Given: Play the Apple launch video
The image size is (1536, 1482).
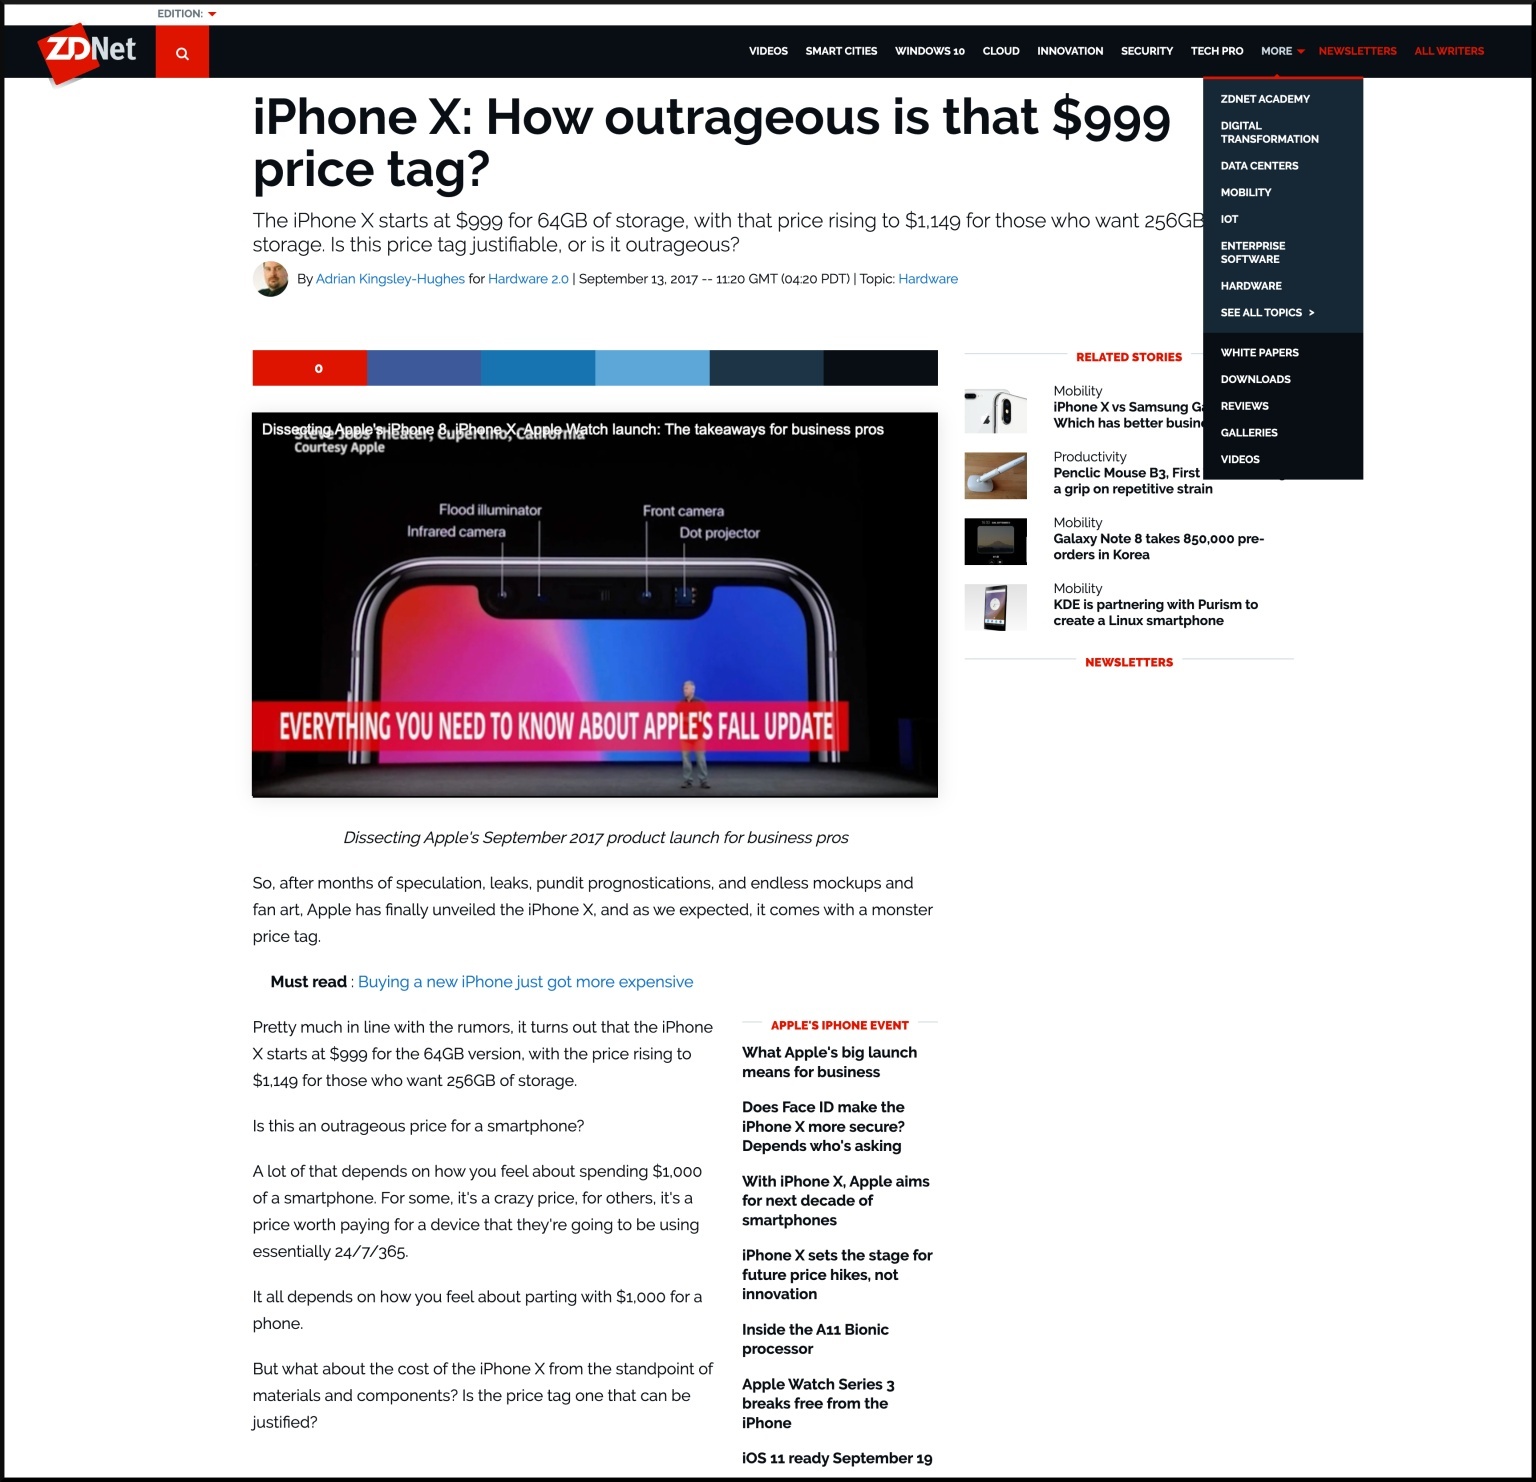Looking at the screenshot, I should (x=595, y=605).
